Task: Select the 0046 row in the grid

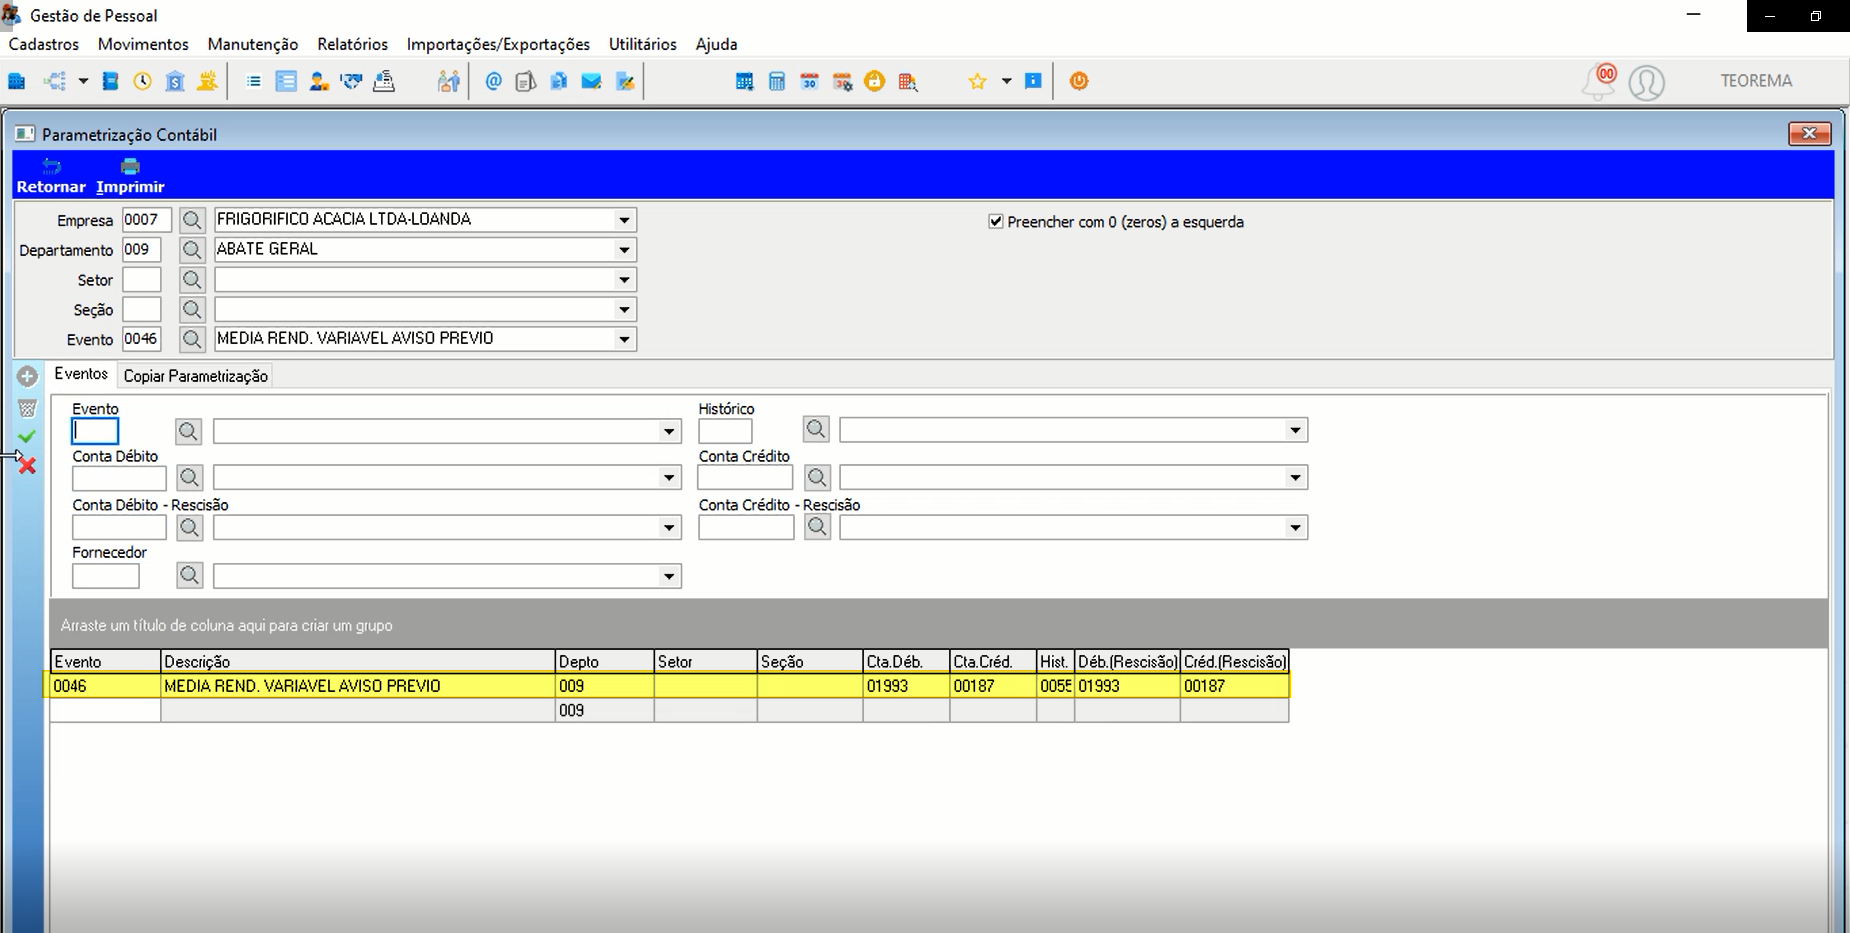Action: click(x=670, y=686)
